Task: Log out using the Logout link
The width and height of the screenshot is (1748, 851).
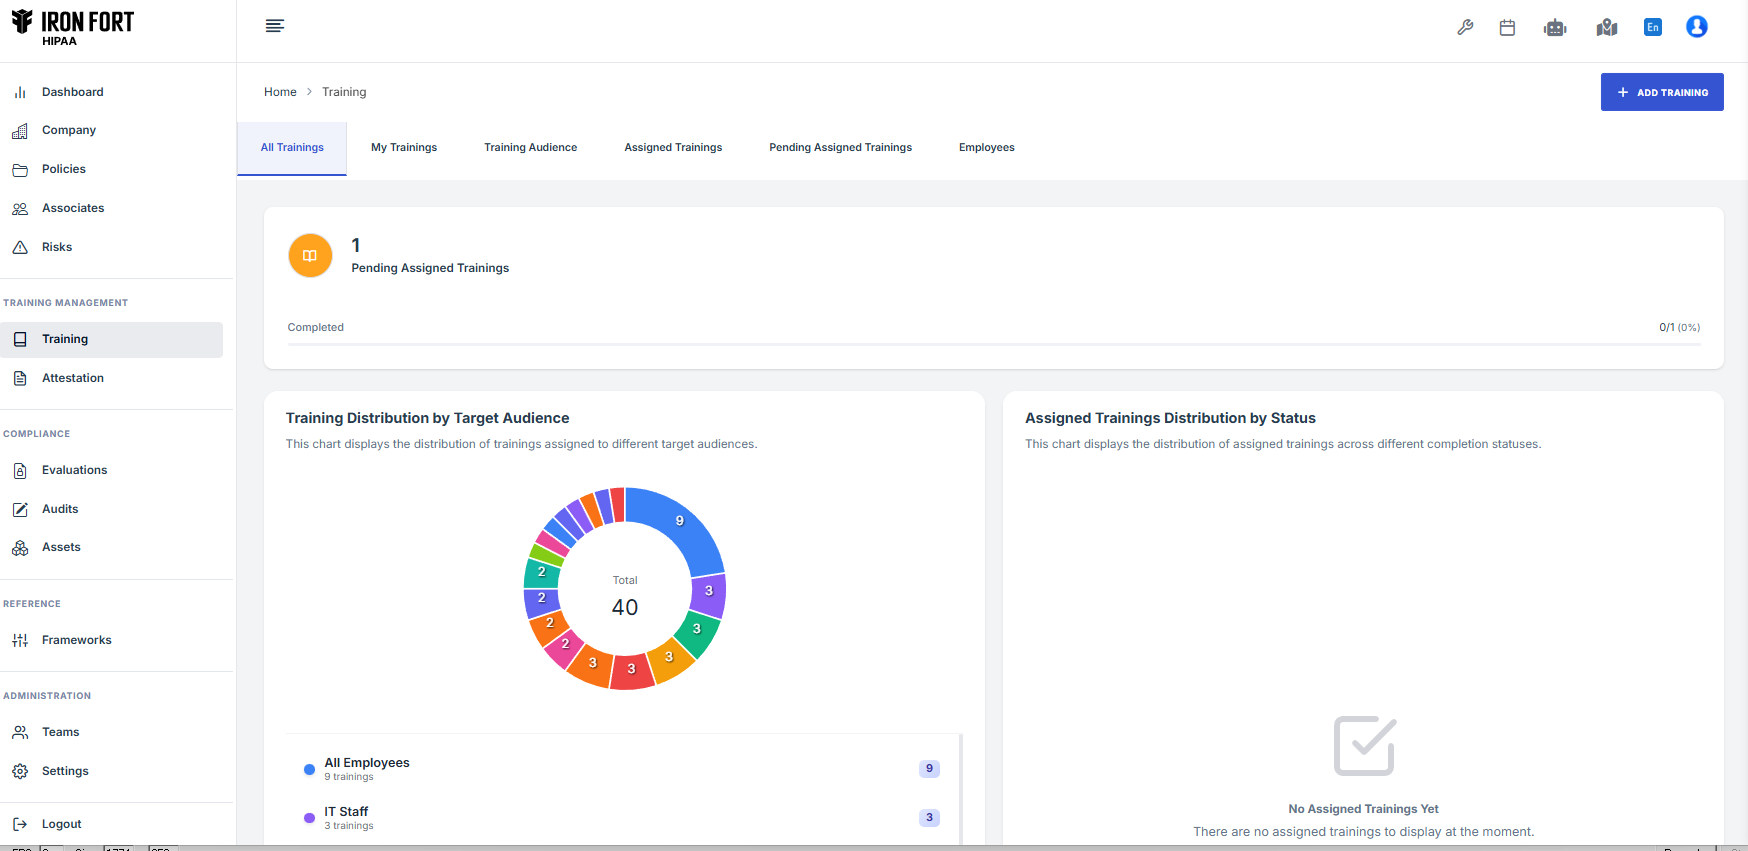Action: 61,824
